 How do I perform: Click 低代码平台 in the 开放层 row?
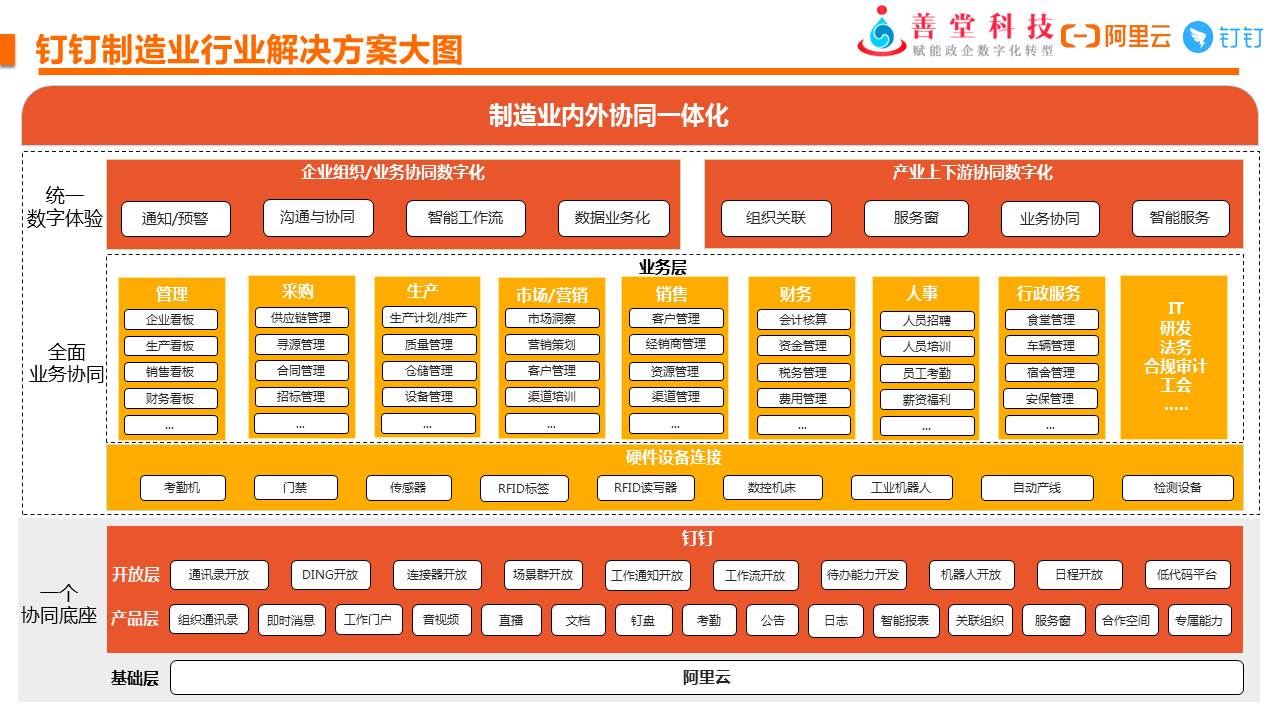1187,575
